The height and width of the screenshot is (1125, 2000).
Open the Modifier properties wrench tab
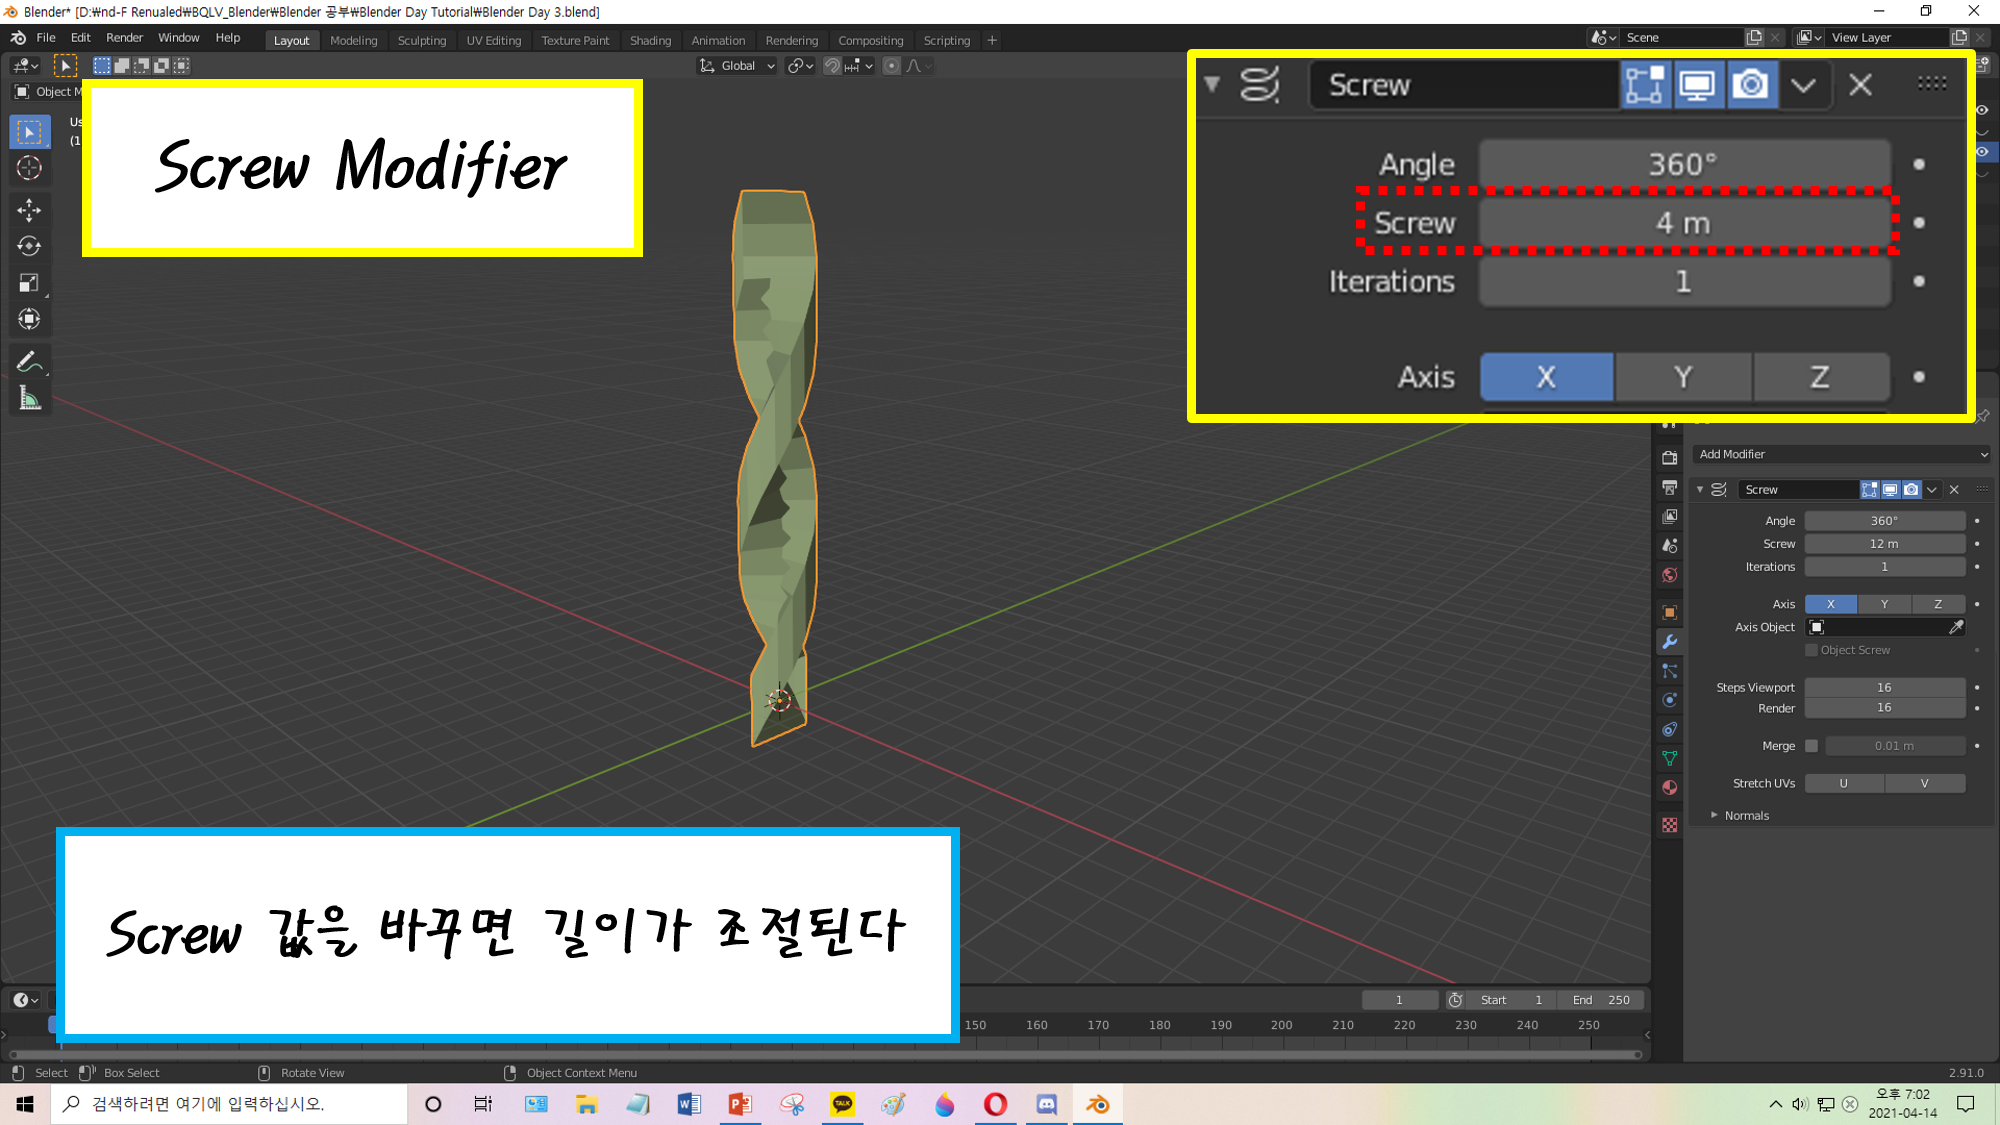pyautogui.click(x=1669, y=642)
